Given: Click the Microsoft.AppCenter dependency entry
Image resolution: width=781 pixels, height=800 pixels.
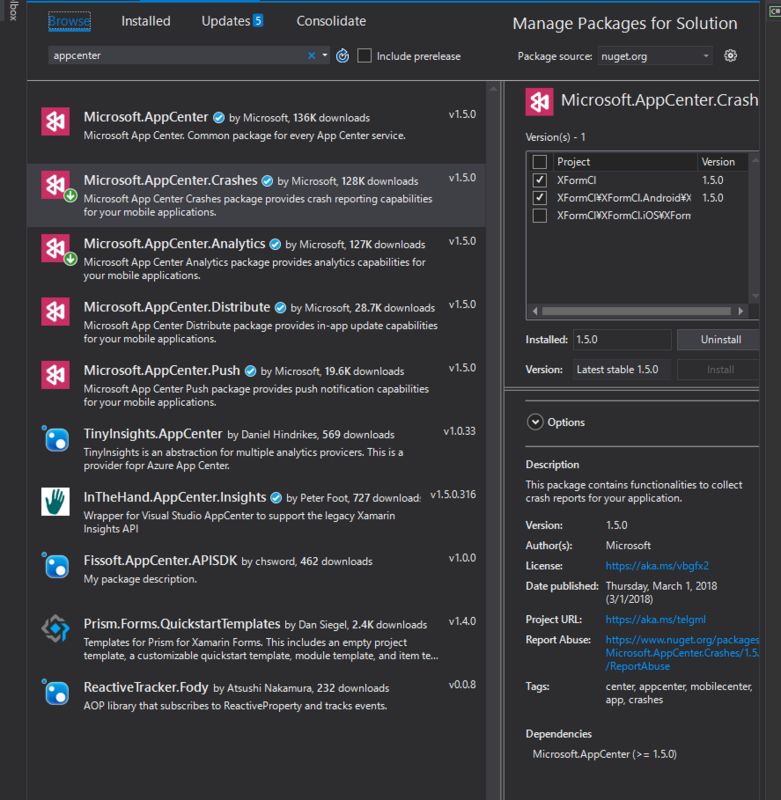Looking at the screenshot, I should pos(604,754).
